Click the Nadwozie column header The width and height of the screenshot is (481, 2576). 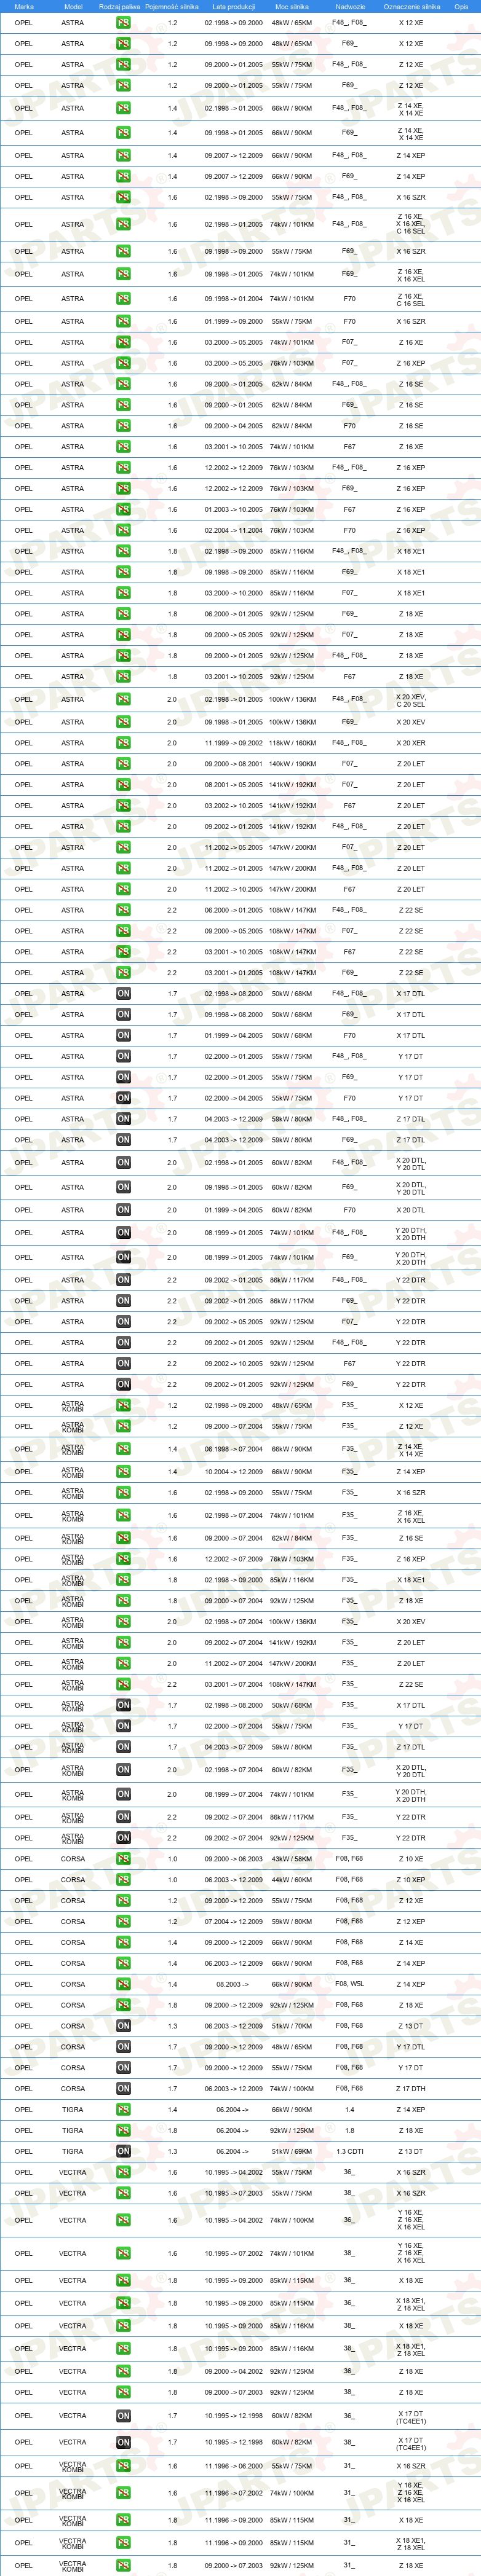tap(350, 6)
